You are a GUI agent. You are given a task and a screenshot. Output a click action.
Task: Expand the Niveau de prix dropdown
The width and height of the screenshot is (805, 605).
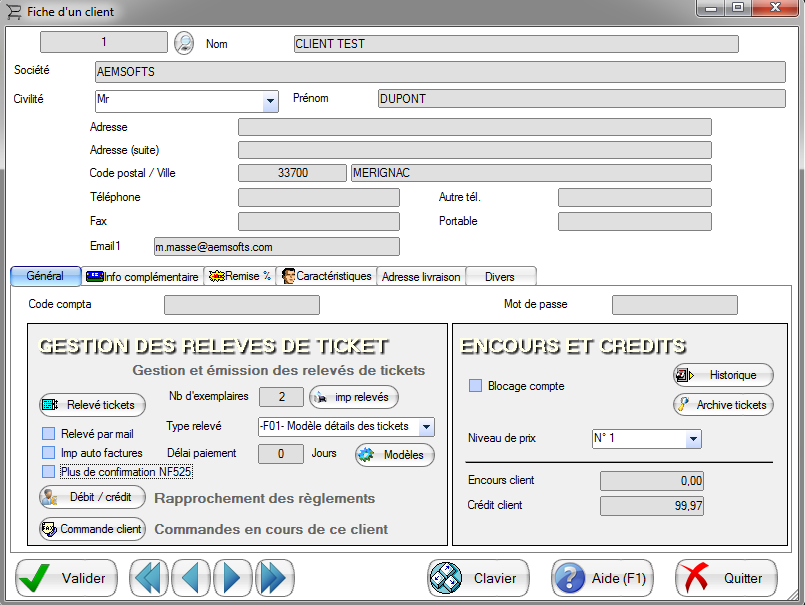coord(693,439)
